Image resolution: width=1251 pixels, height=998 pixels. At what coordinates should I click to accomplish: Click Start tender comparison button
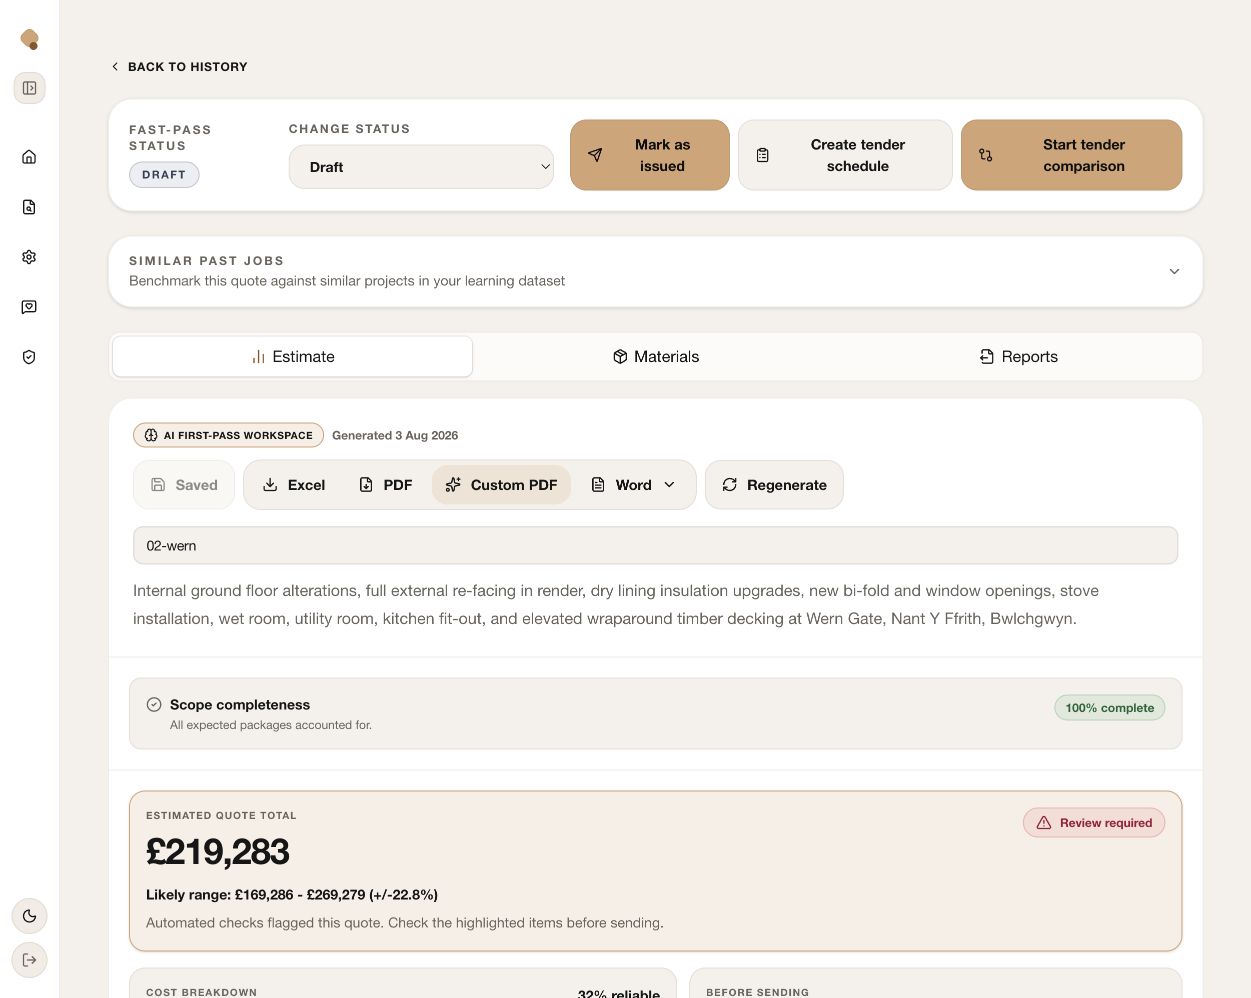point(1072,155)
